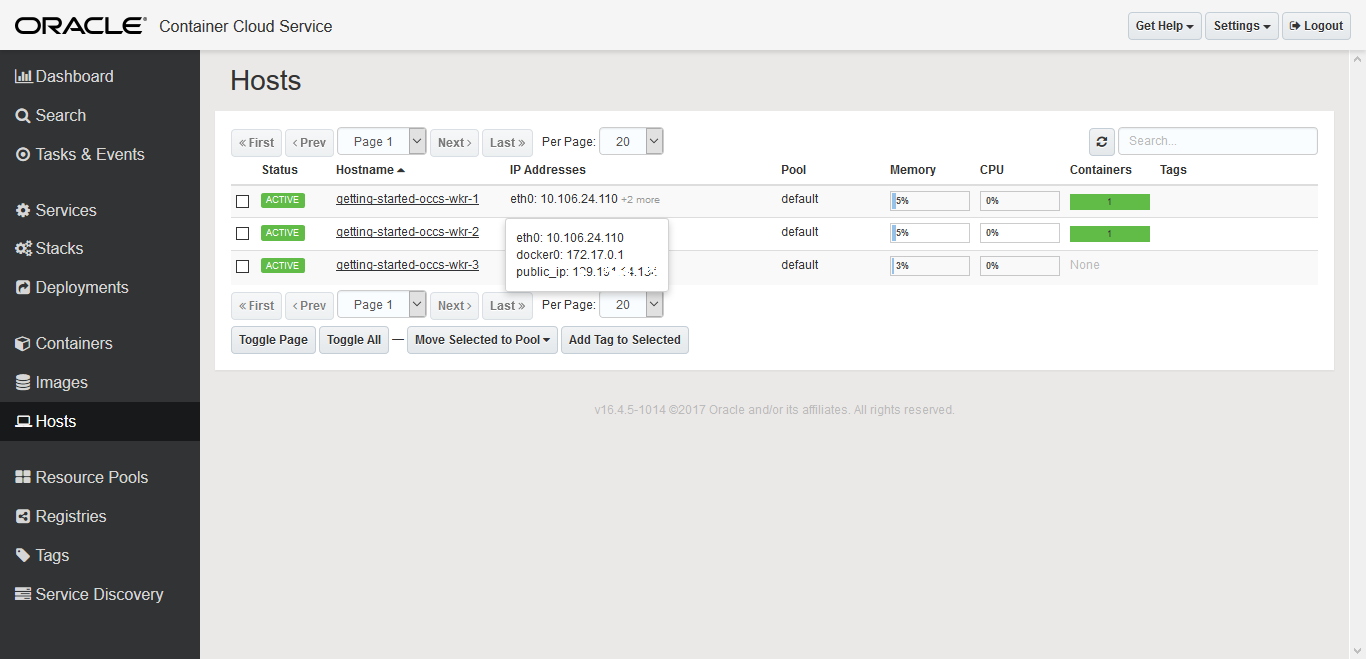The image size is (1366, 659).
Task: Open Registries in sidebar menu
Action: pos(71,516)
